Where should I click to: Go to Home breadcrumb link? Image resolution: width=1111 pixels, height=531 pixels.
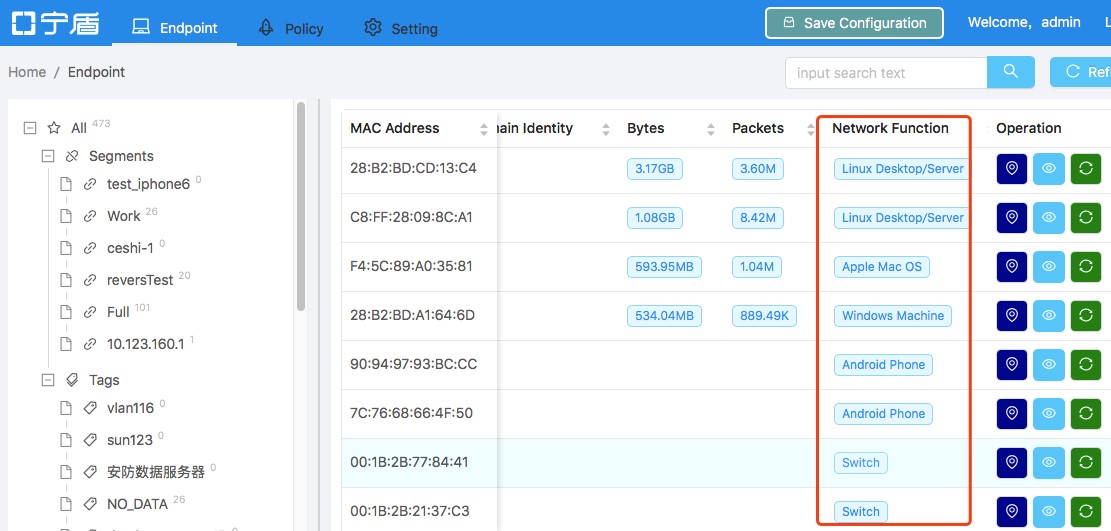tap(27, 72)
